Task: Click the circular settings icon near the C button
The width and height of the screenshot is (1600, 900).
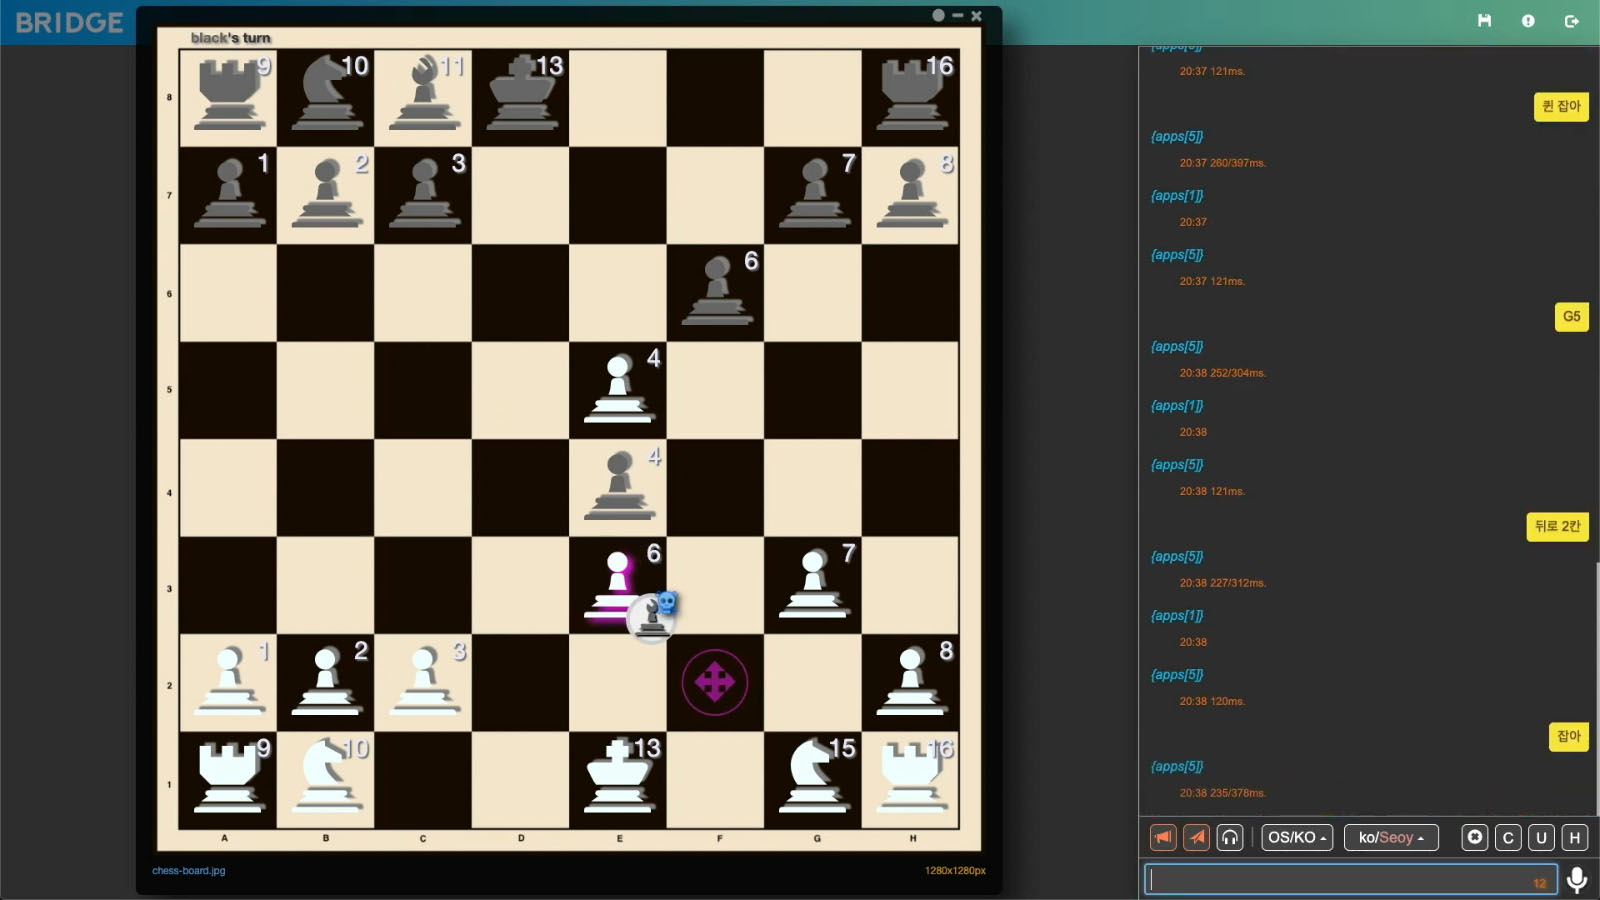Action: click(1474, 837)
